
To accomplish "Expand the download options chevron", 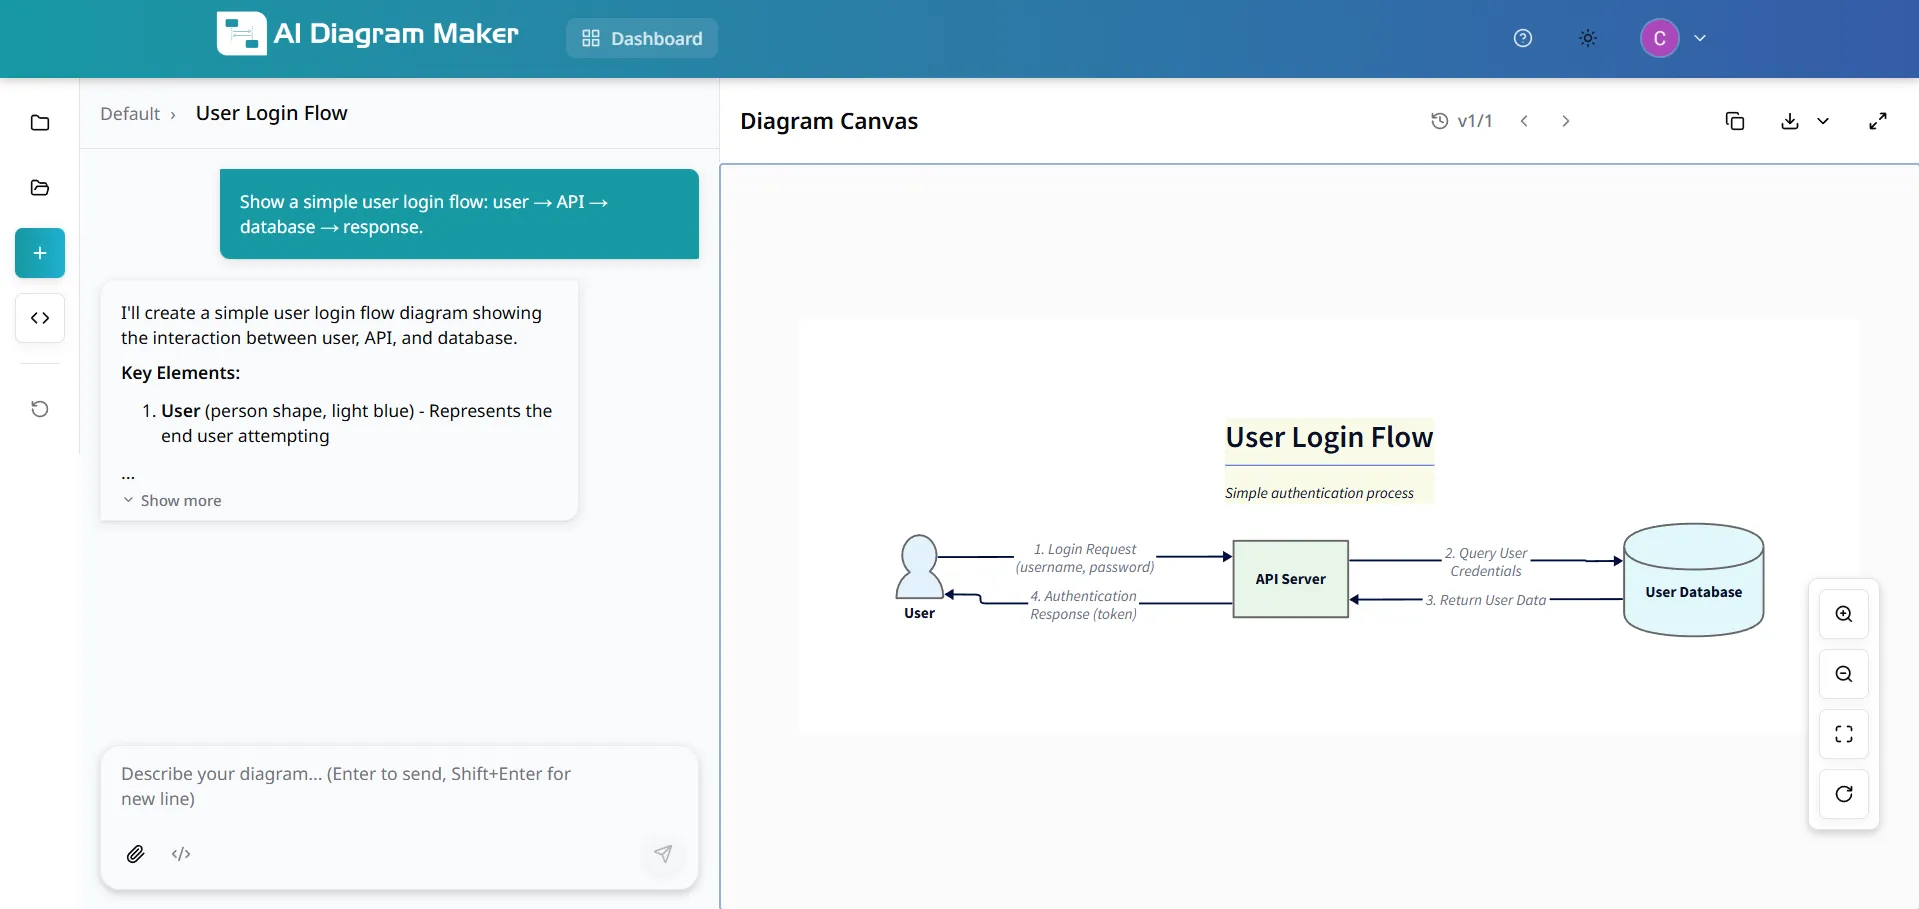I will click(x=1824, y=120).
